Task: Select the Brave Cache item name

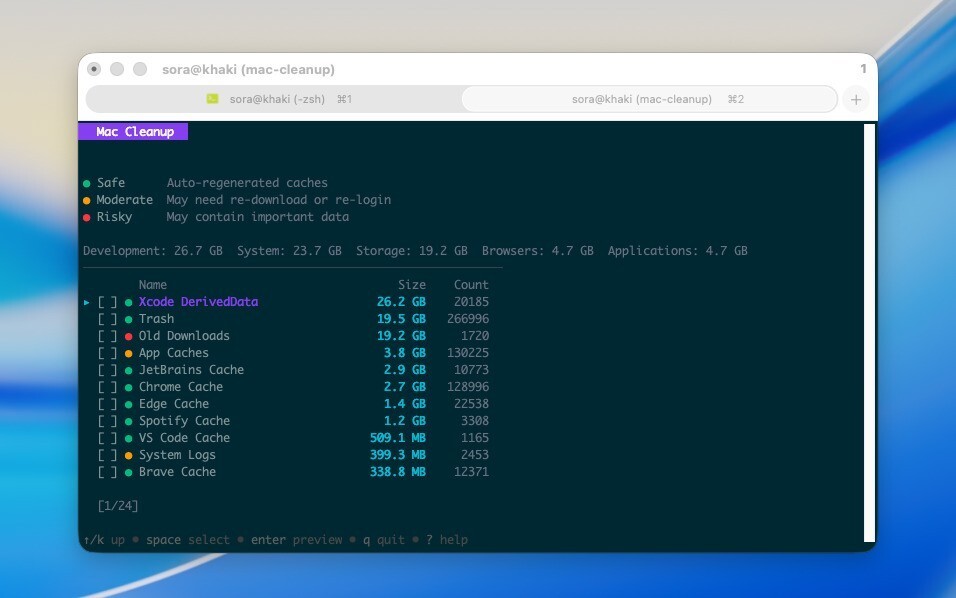Action: 177,472
